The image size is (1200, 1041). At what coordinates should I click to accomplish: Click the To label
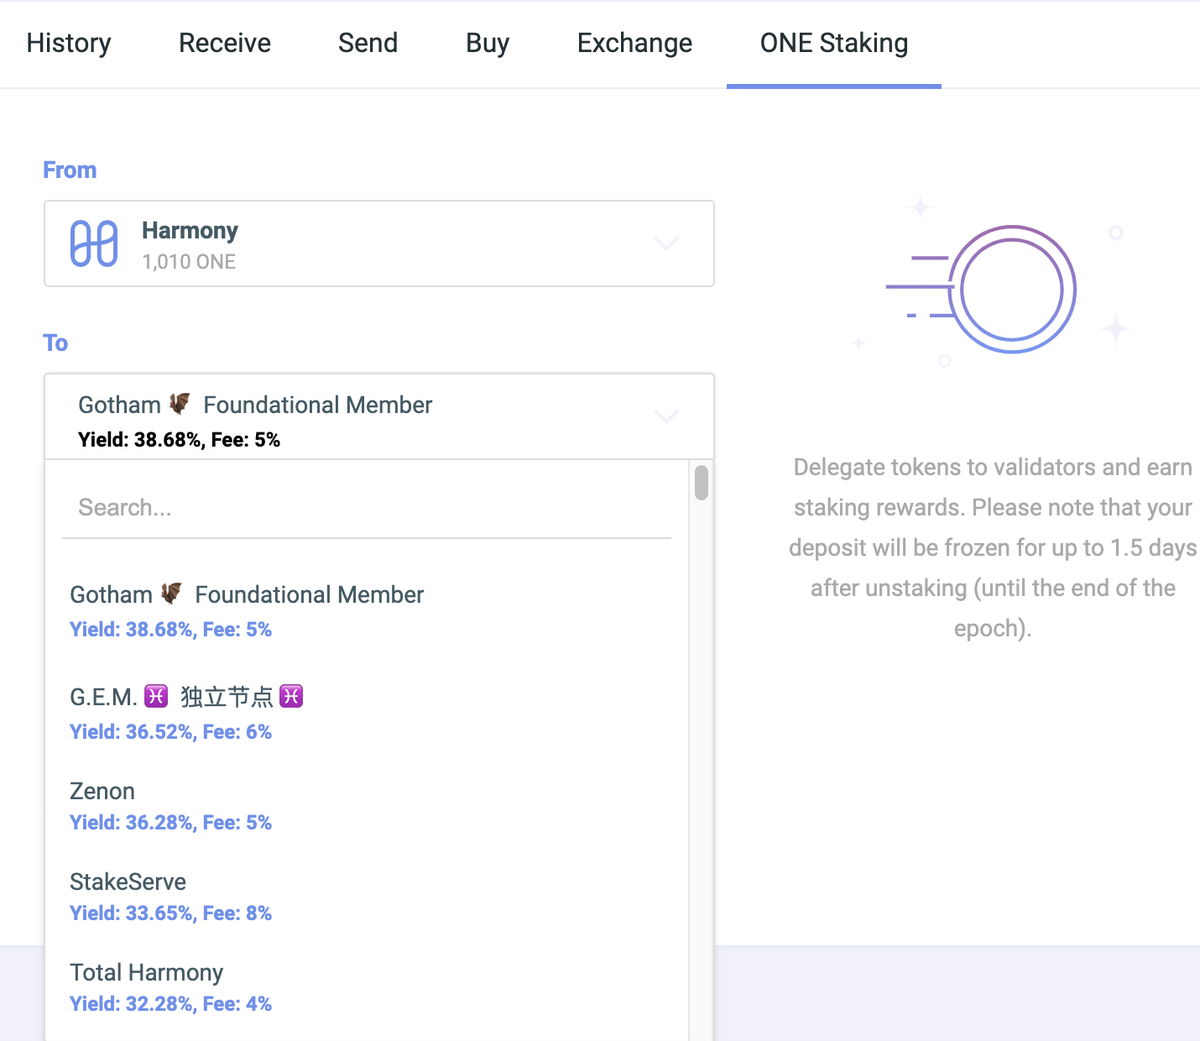55,343
